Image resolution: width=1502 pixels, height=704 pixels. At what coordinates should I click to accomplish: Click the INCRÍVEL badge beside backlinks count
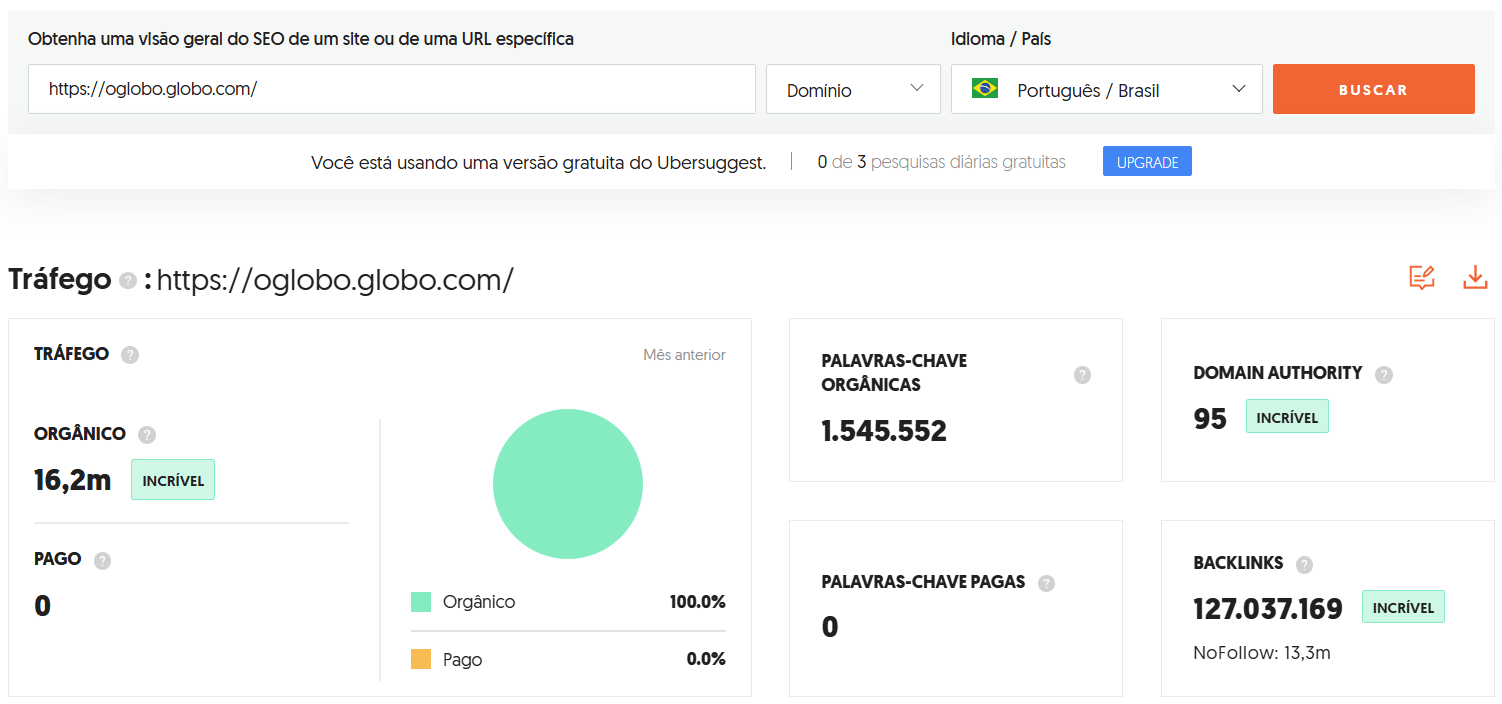click(1403, 607)
